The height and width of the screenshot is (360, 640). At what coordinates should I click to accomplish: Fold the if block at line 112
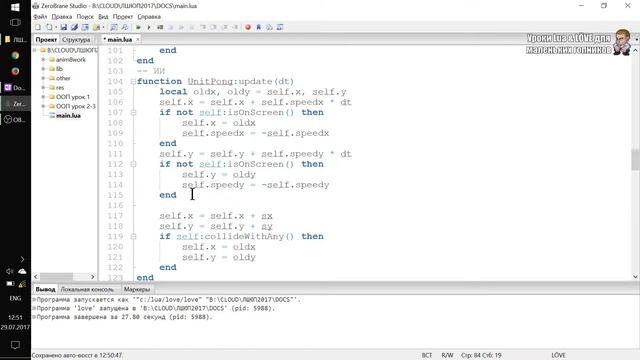[x=133, y=164]
